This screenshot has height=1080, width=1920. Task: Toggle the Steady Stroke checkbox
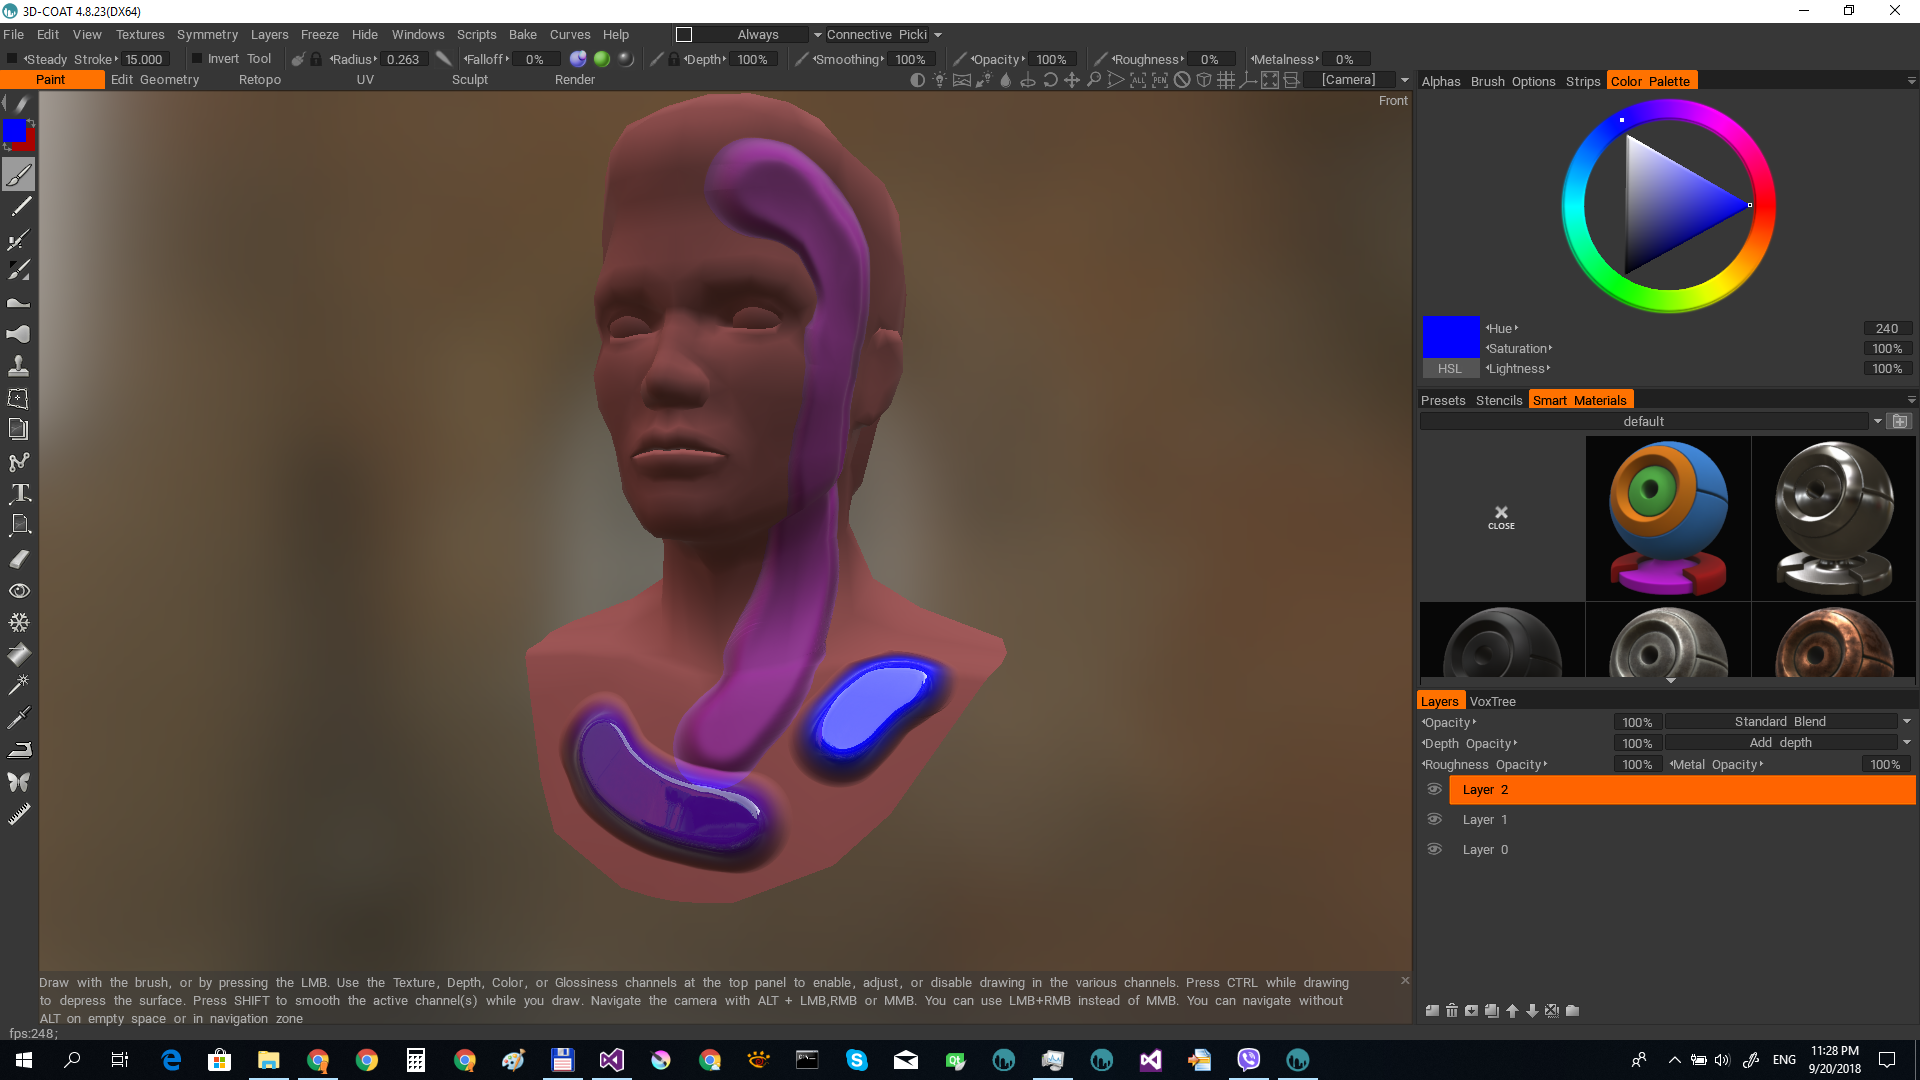[x=12, y=59]
